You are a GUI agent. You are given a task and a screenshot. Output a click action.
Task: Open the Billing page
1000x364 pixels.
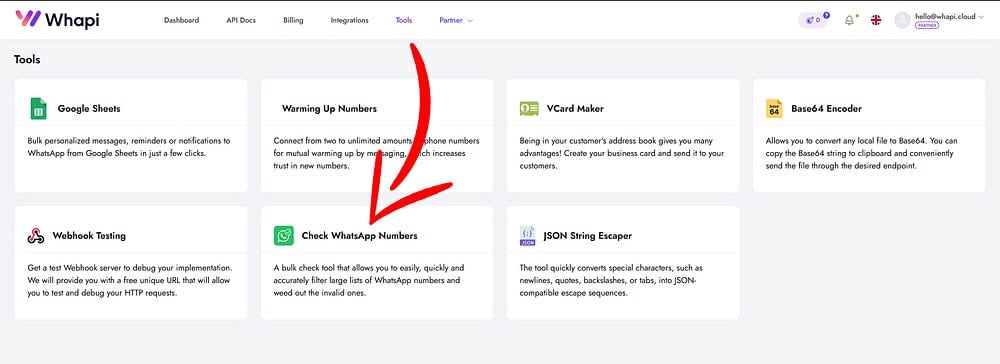pyautogui.click(x=293, y=20)
